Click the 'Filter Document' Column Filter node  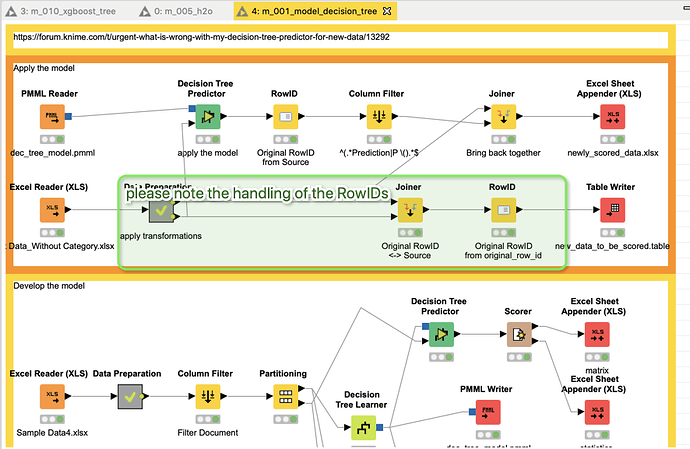207,398
